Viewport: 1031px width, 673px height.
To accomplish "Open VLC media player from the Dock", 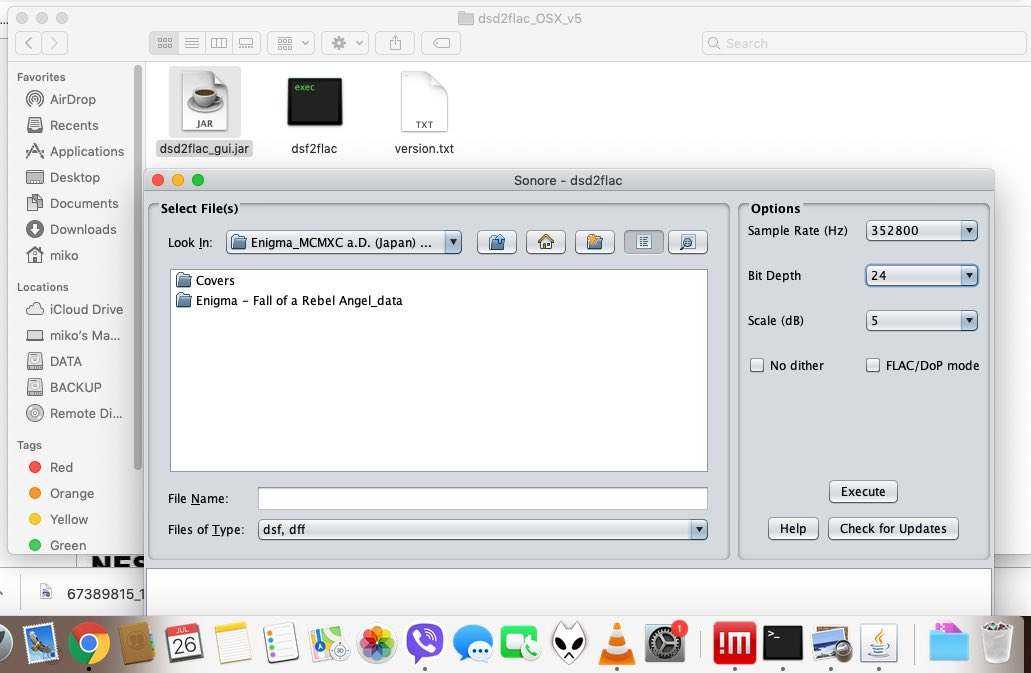I will coord(616,643).
